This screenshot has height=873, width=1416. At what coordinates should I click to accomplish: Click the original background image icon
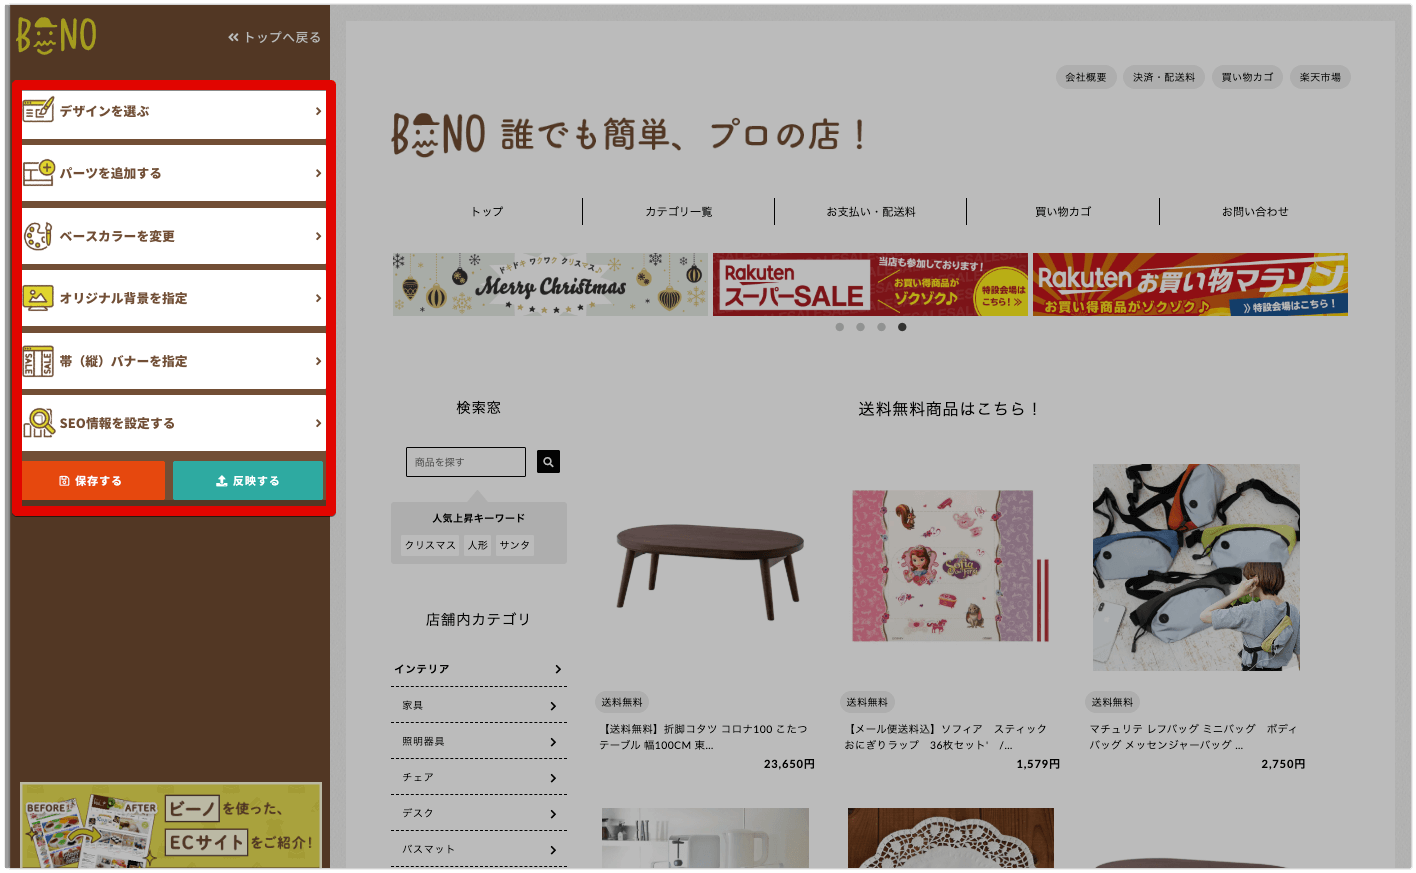click(x=38, y=298)
